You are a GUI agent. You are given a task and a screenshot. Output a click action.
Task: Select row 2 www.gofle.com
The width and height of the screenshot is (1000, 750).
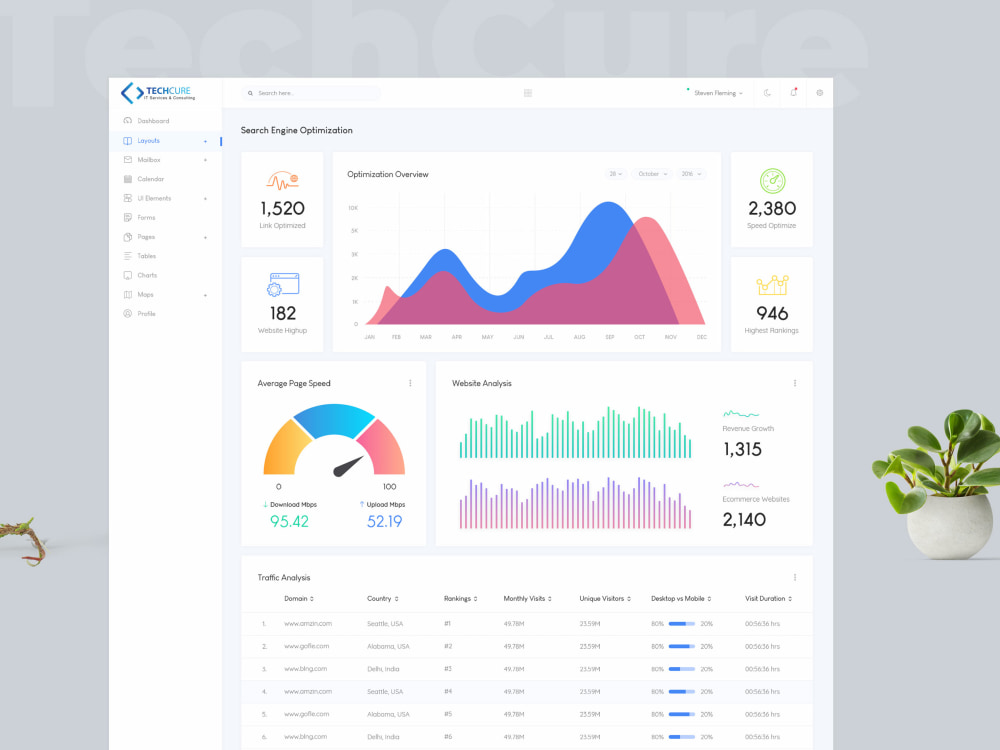(527, 646)
